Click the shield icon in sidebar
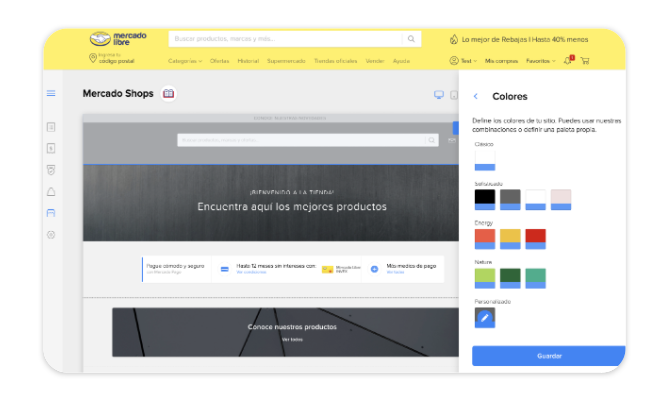Image resolution: width=669 pixels, height=401 pixels. (51, 170)
